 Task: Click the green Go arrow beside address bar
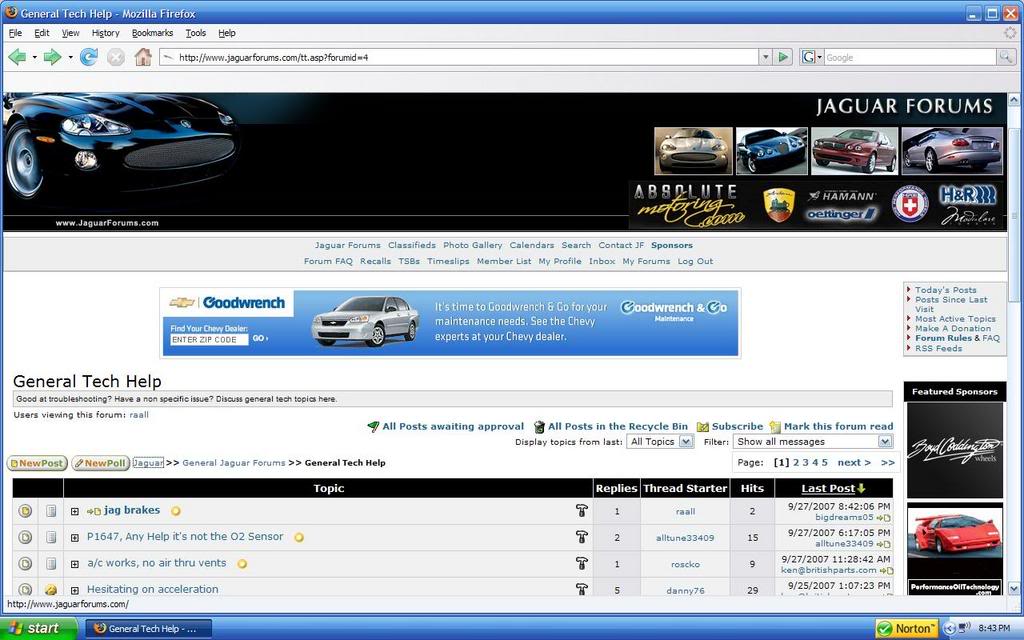click(x=783, y=57)
